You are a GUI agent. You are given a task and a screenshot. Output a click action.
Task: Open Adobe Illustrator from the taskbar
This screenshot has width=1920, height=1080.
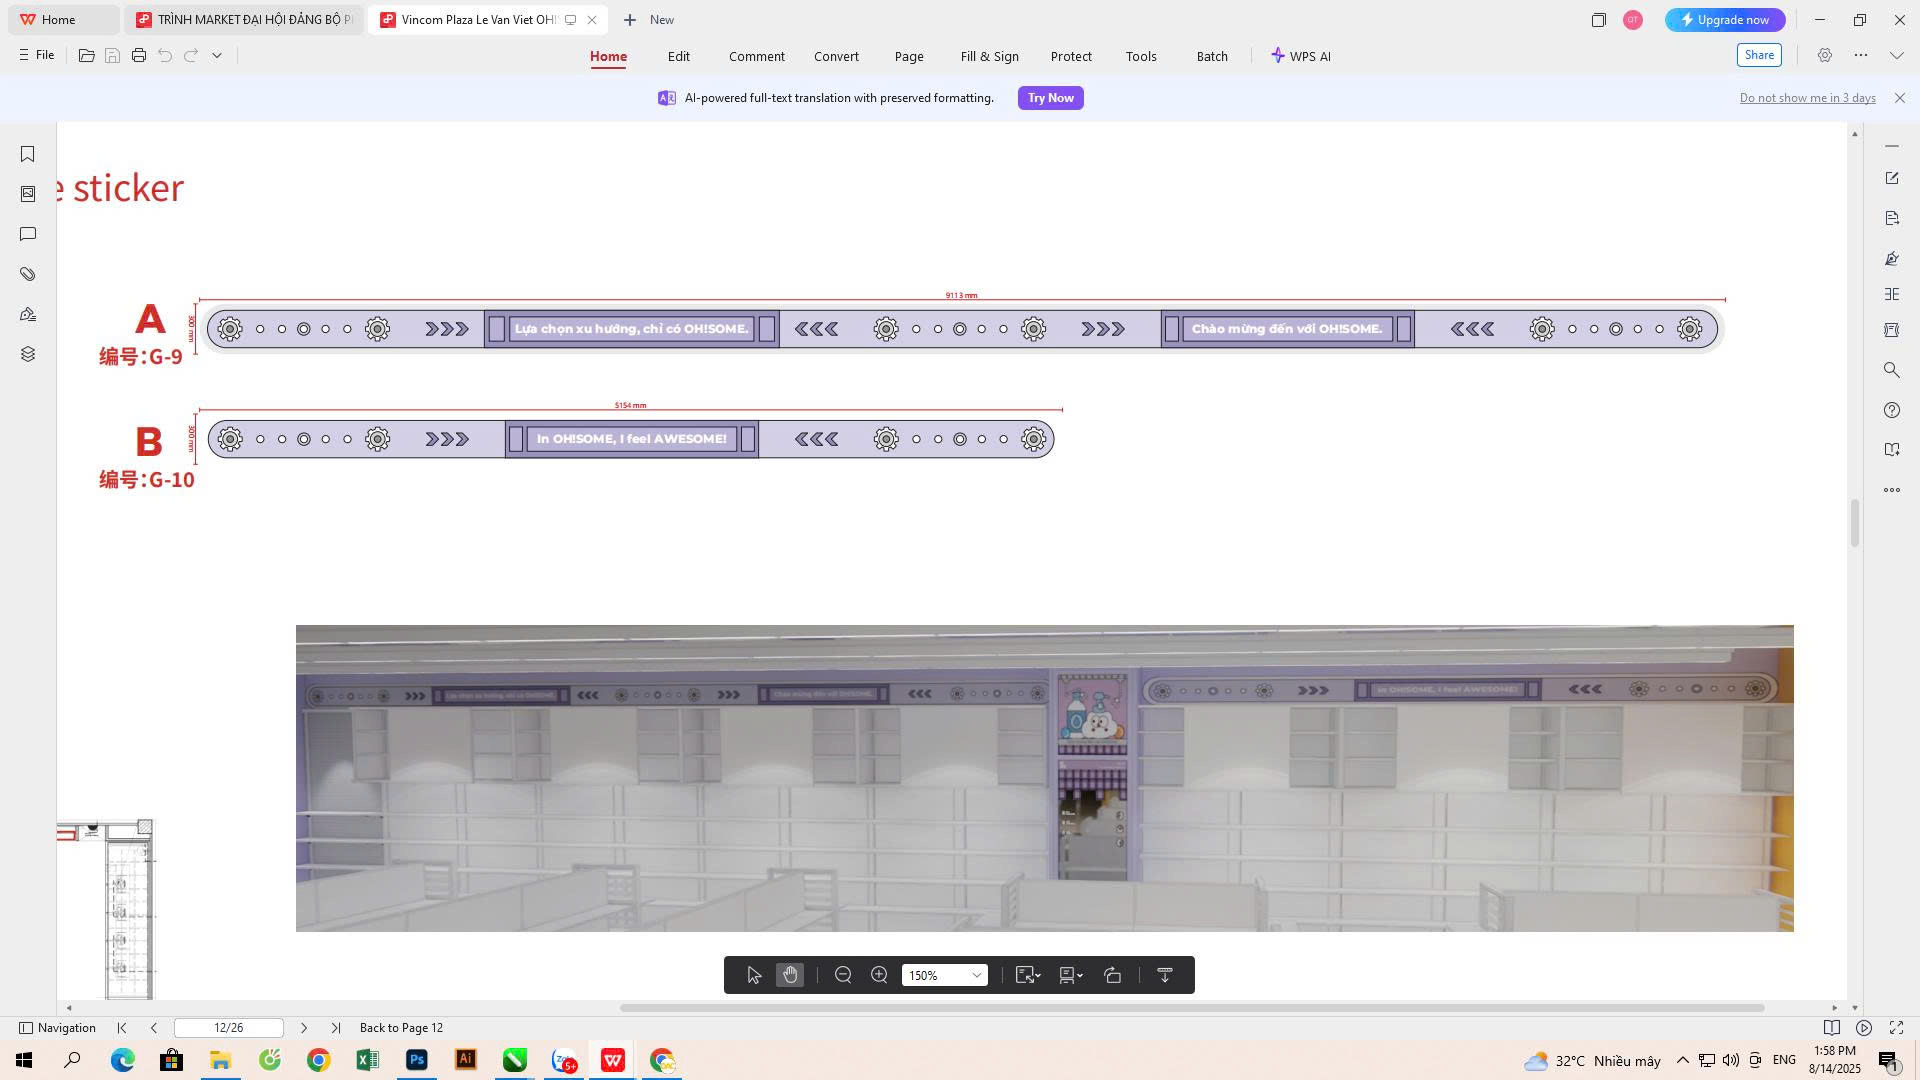466,1060
